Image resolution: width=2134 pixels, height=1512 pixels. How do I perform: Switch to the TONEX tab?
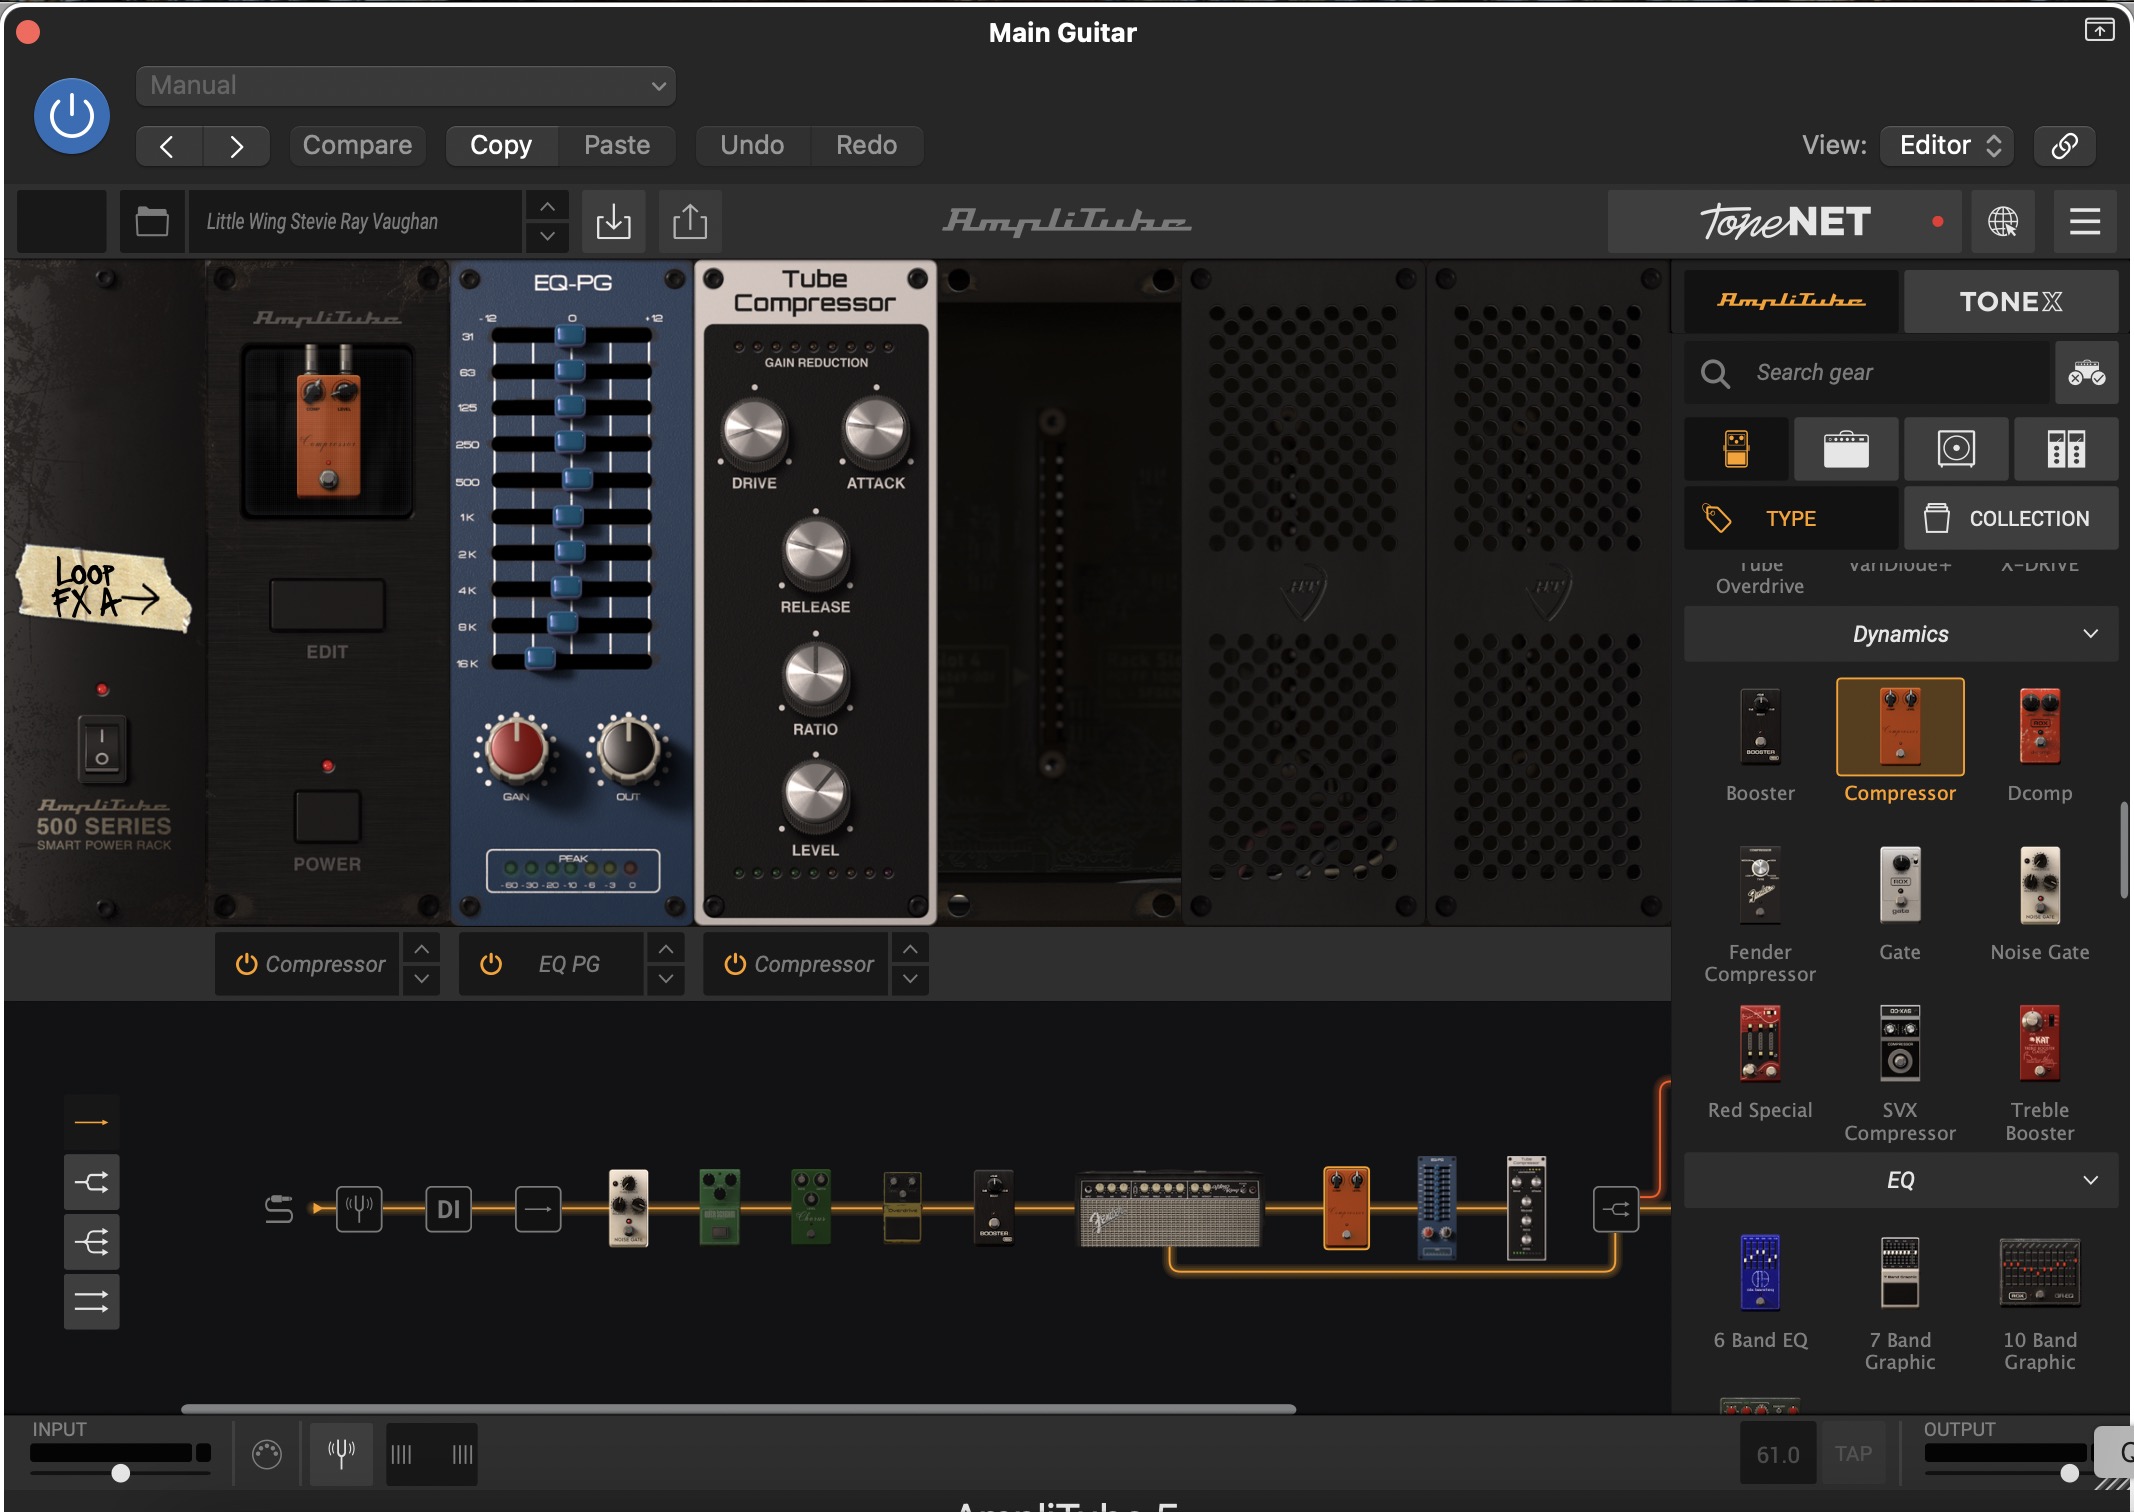coord(2010,301)
